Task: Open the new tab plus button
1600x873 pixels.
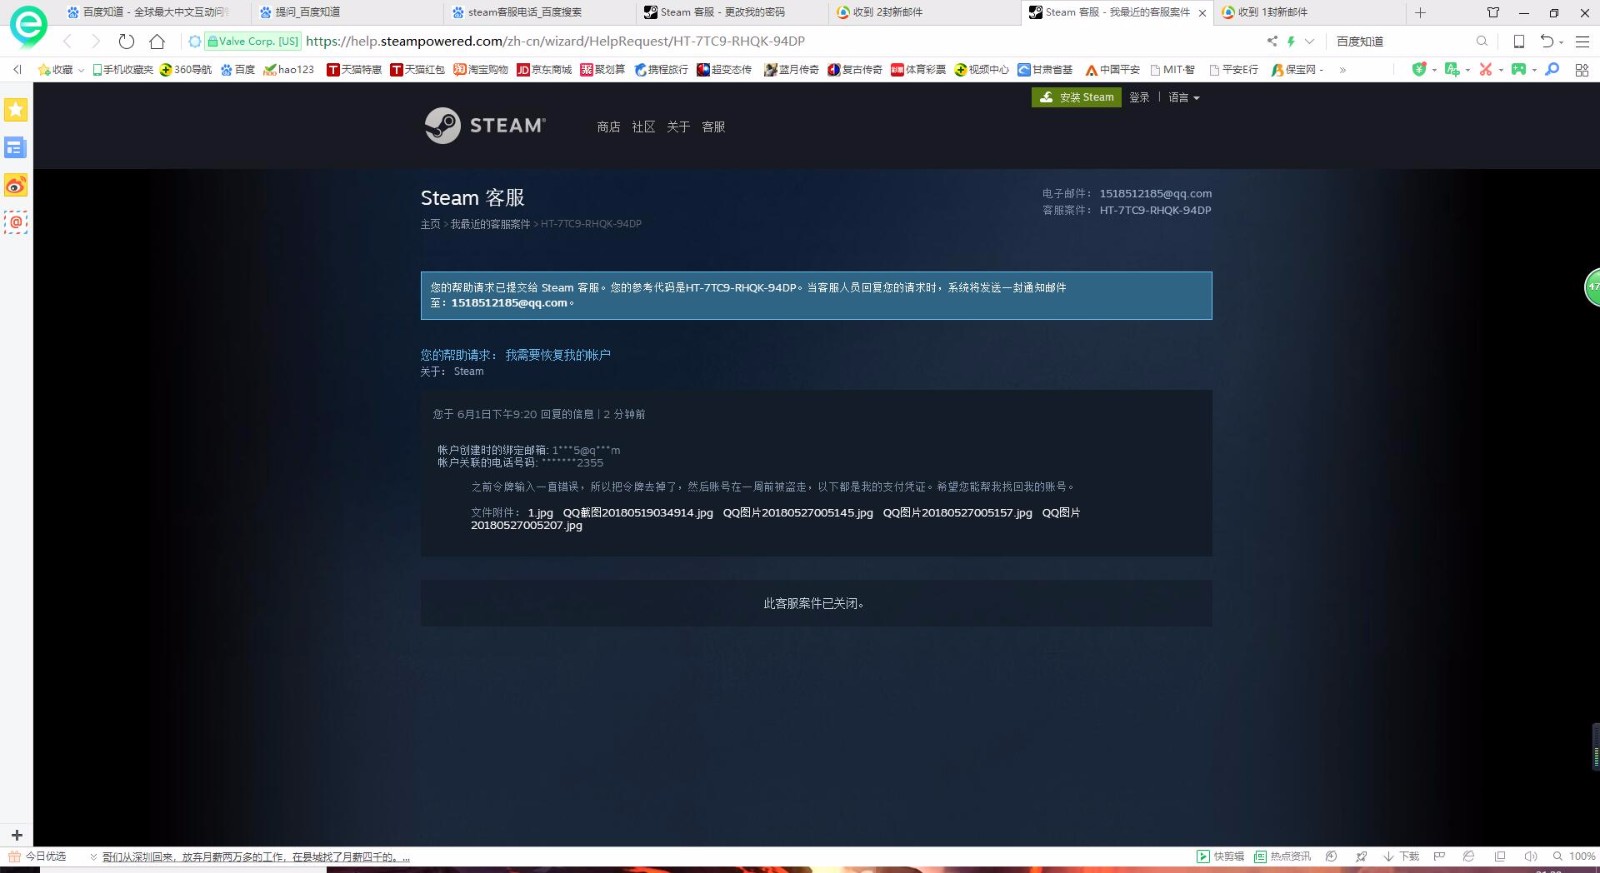Action: pyautogui.click(x=1420, y=13)
